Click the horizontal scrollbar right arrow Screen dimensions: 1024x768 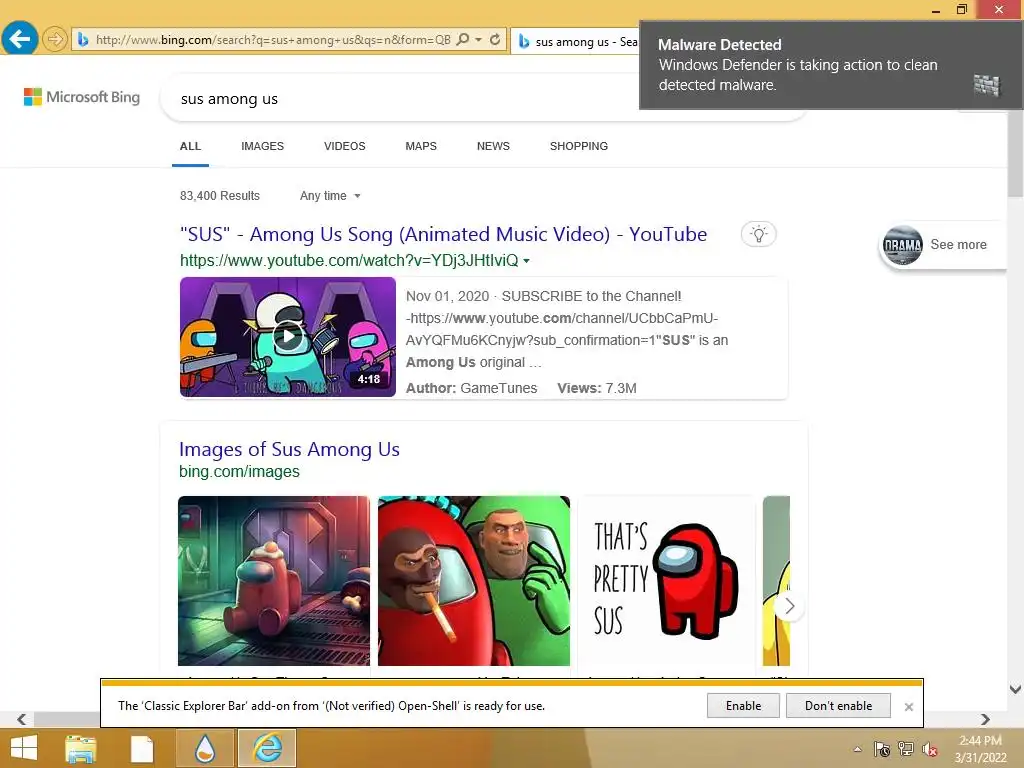[985, 719]
